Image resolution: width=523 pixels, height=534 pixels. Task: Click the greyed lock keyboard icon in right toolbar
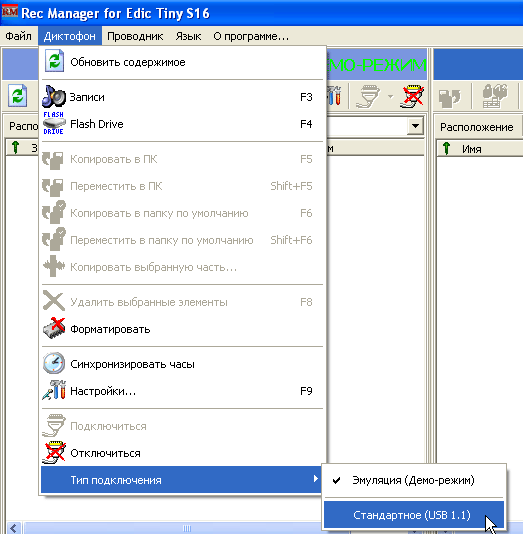495,96
